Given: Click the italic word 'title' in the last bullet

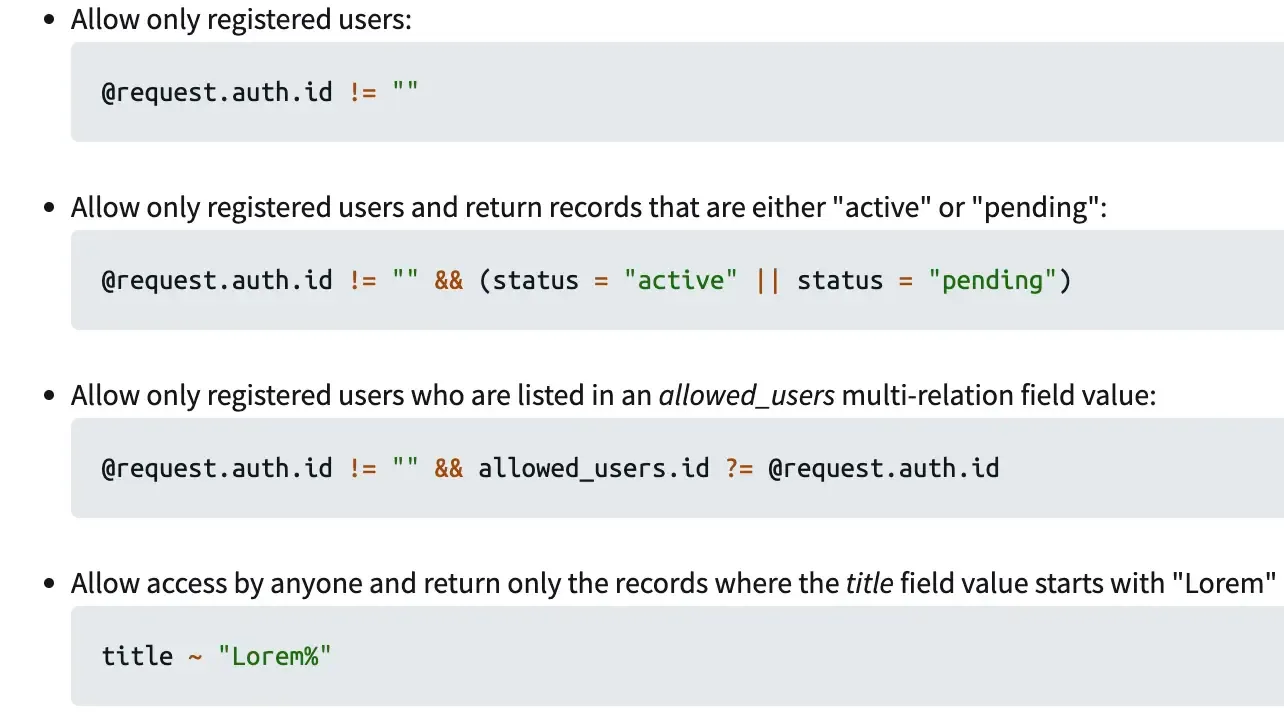Looking at the screenshot, I should pos(869,584).
